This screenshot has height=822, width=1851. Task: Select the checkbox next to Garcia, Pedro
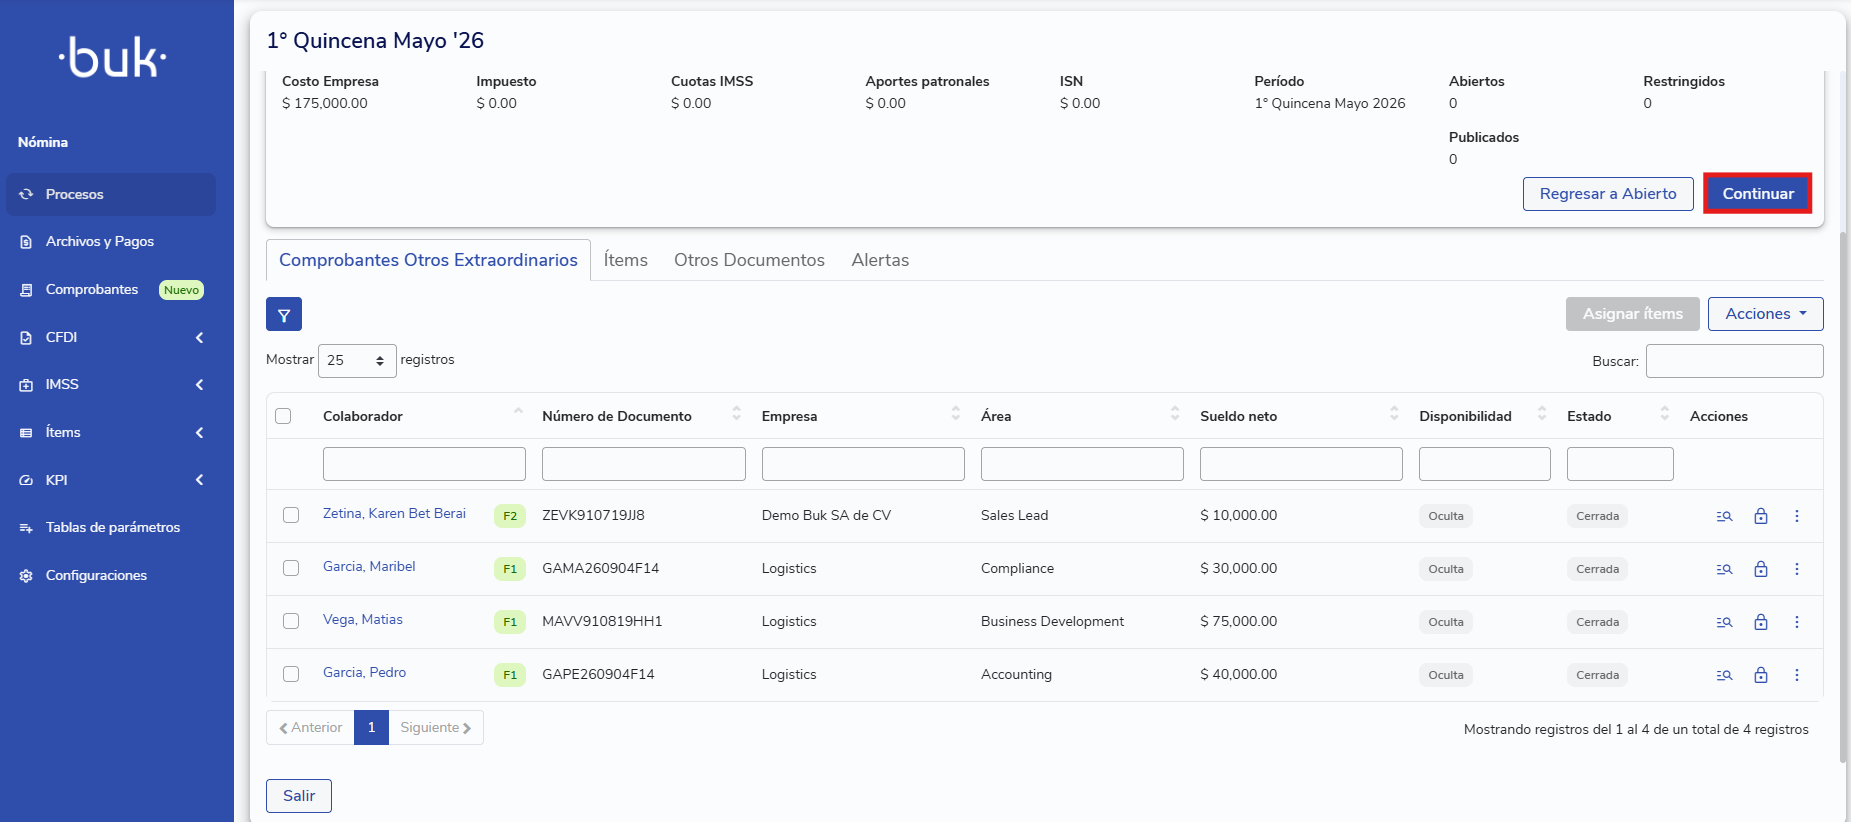[291, 674]
